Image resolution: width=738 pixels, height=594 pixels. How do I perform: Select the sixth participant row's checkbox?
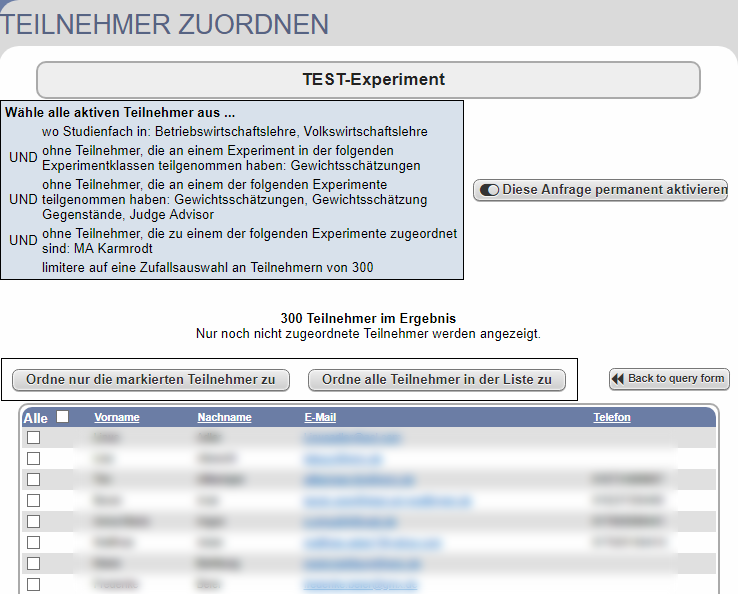click(34, 542)
